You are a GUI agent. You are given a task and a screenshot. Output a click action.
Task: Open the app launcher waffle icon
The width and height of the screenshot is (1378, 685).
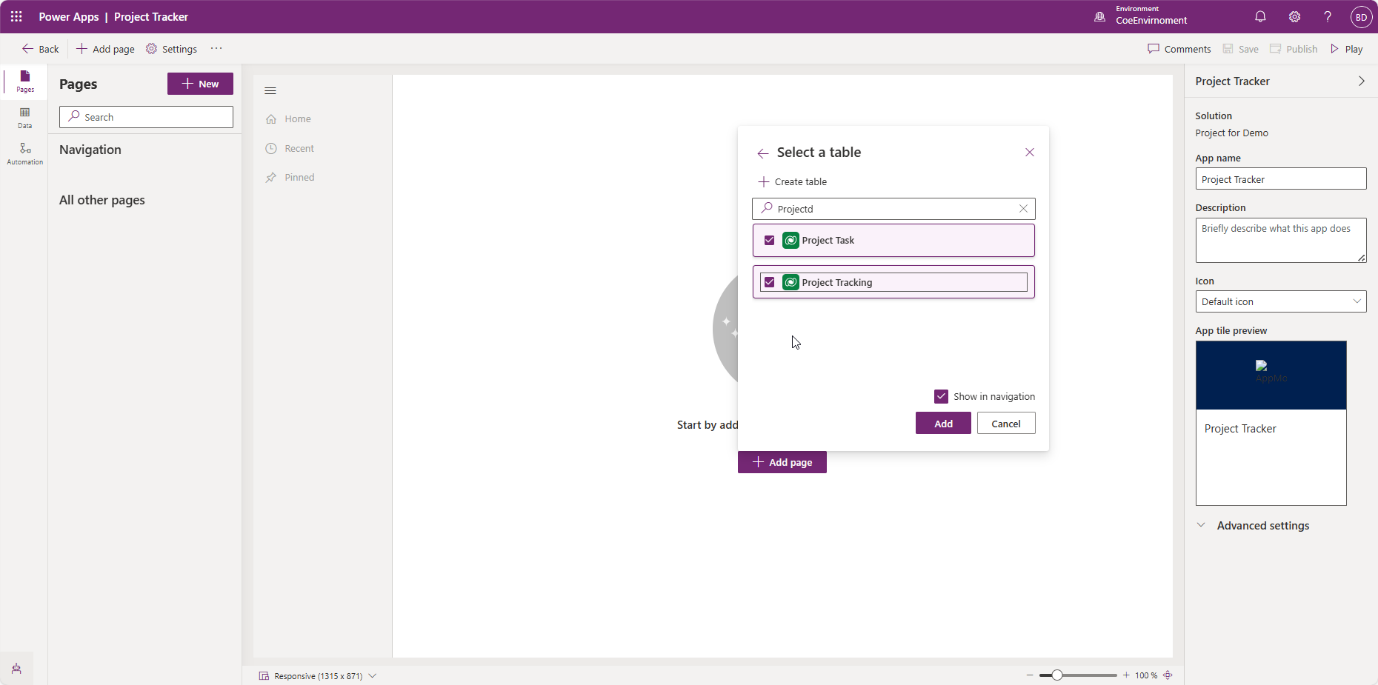[x=16, y=17]
